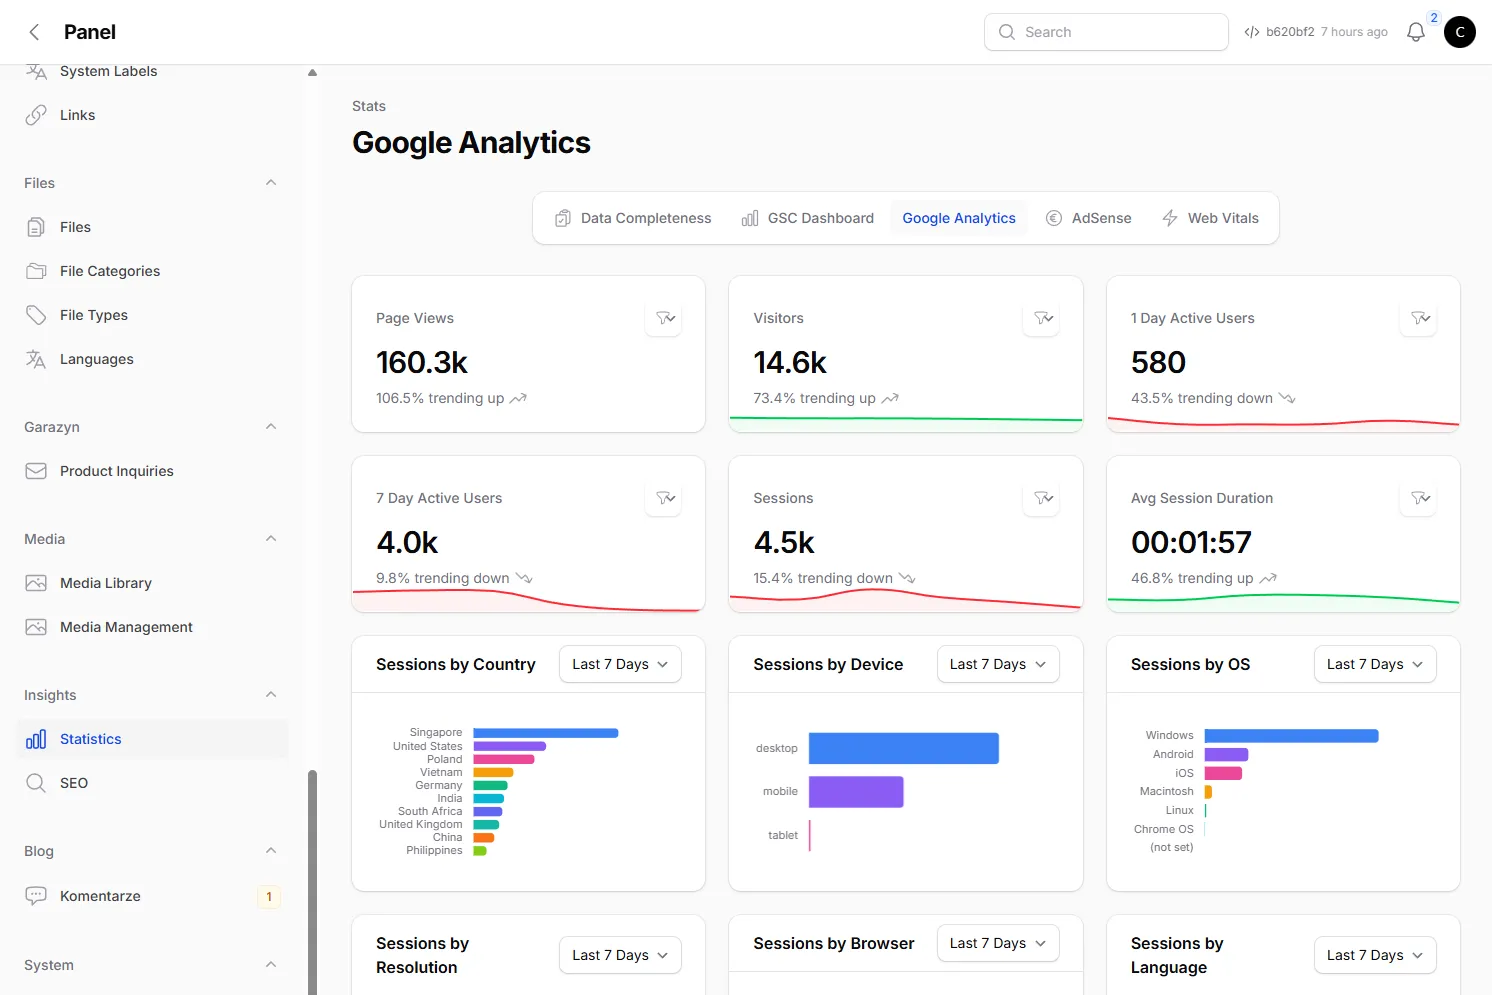
Task: Click the 7 Day Active Users chart icon
Action: 665,498
